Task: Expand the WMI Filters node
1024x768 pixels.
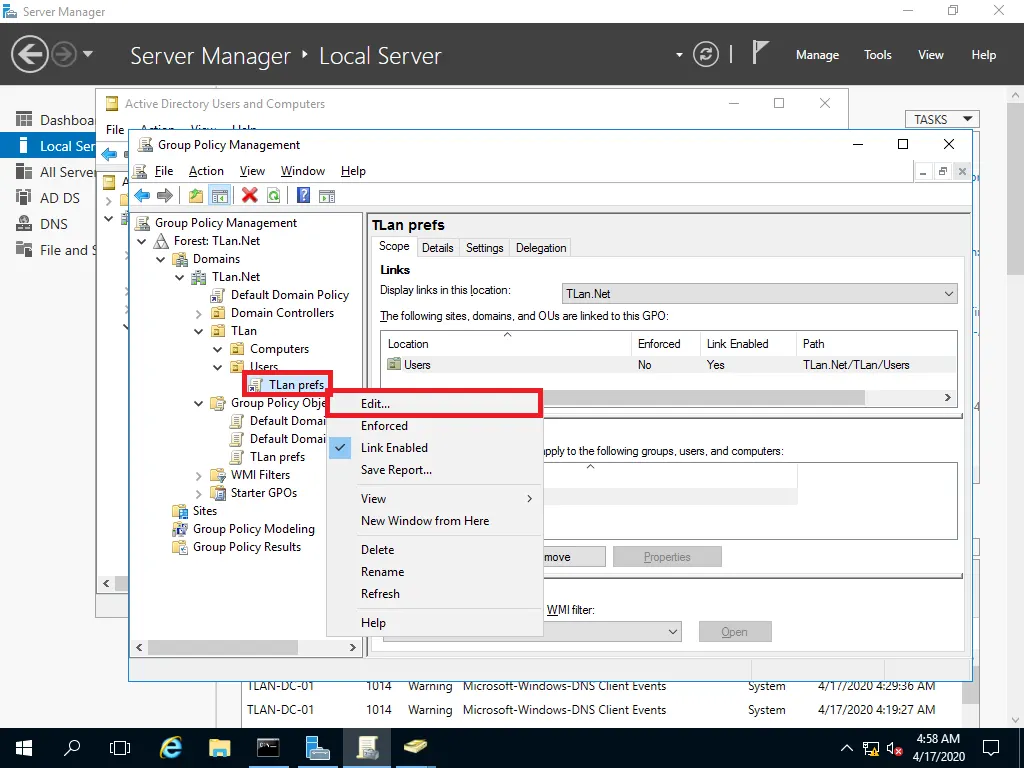Action: click(x=199, y=475)
